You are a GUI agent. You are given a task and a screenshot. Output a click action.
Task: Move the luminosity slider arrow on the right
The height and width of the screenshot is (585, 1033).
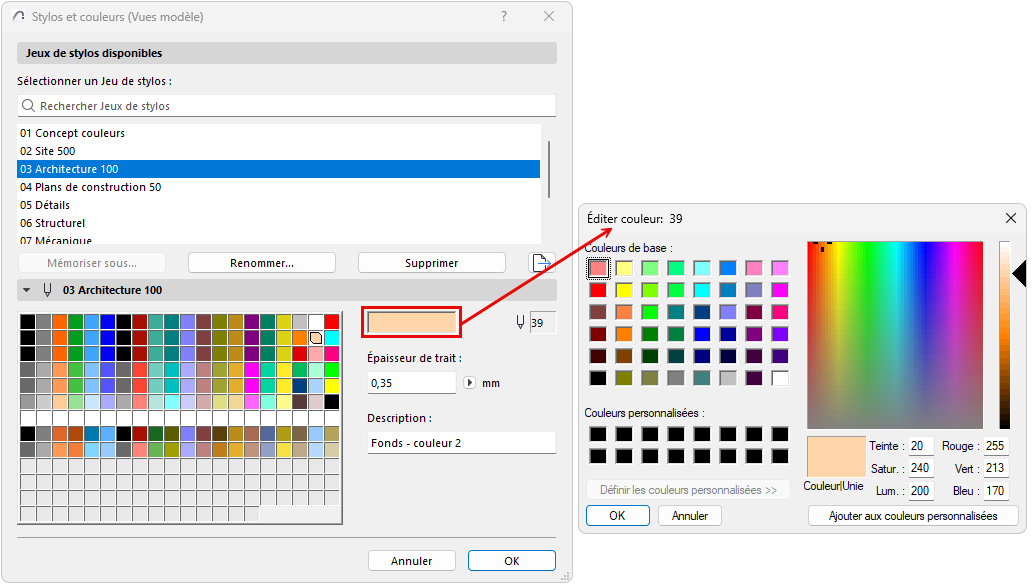coord(1017,272)
